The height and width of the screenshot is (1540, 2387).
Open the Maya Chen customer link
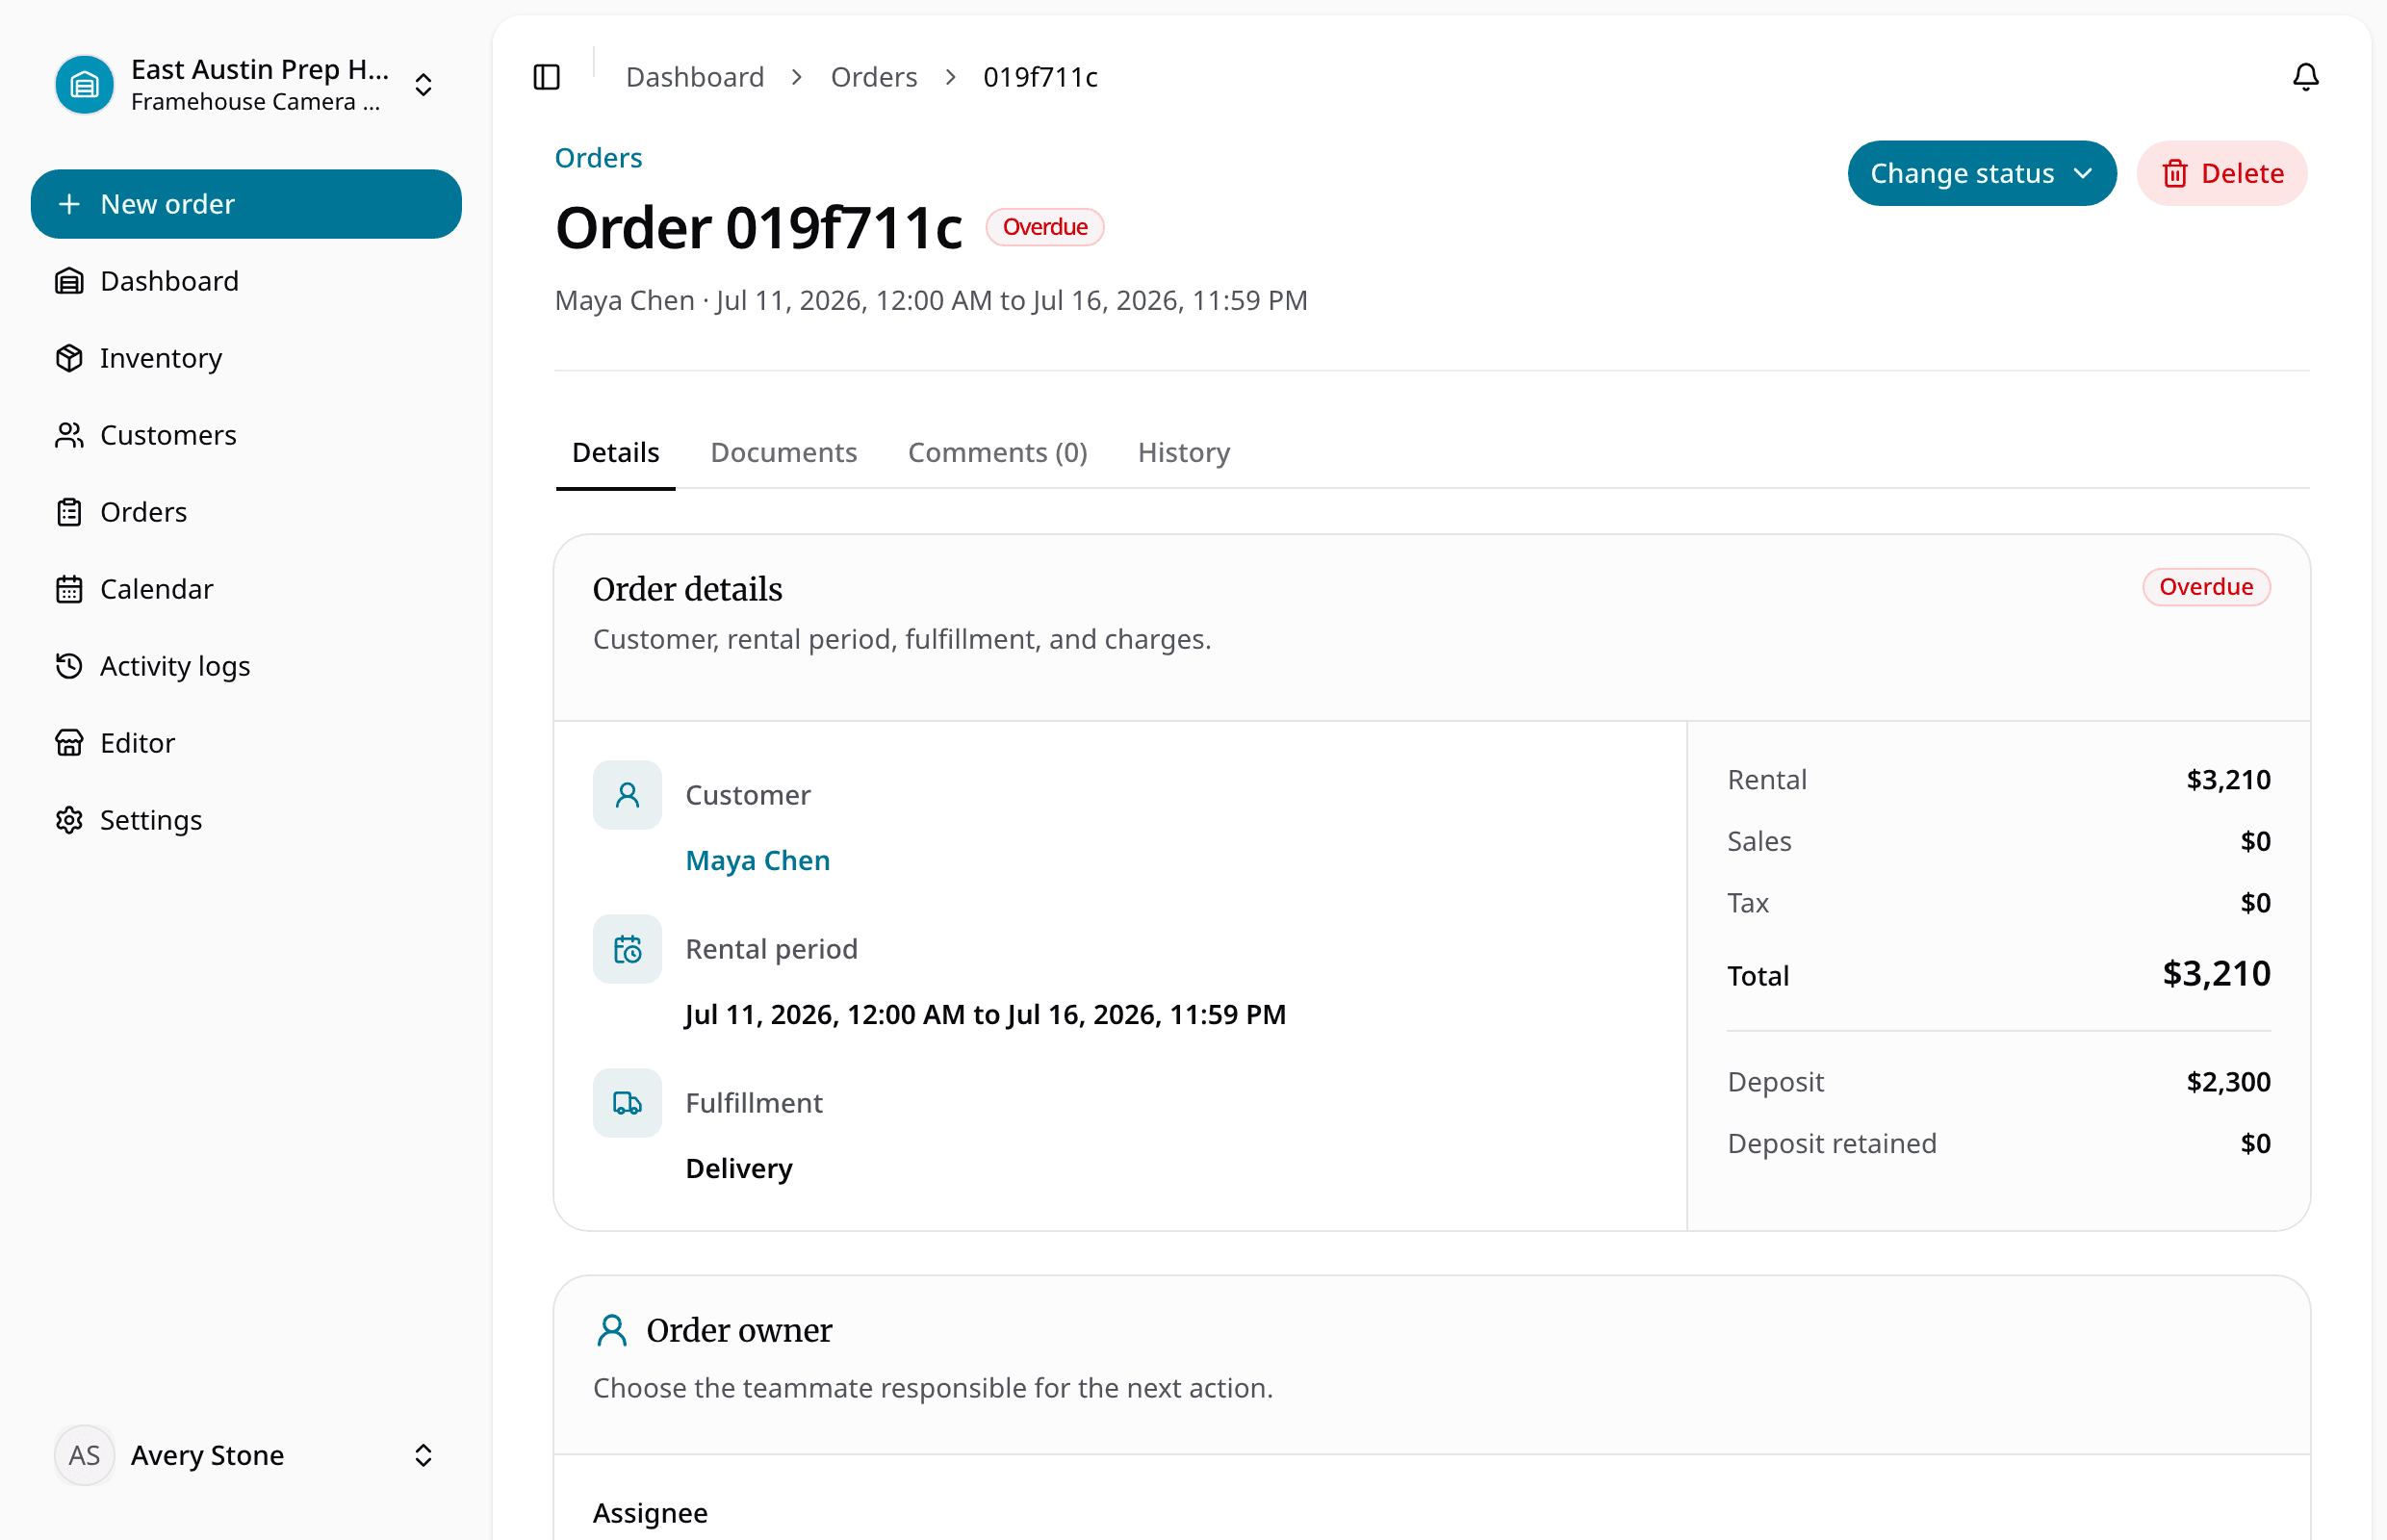(x=757, y=861)
